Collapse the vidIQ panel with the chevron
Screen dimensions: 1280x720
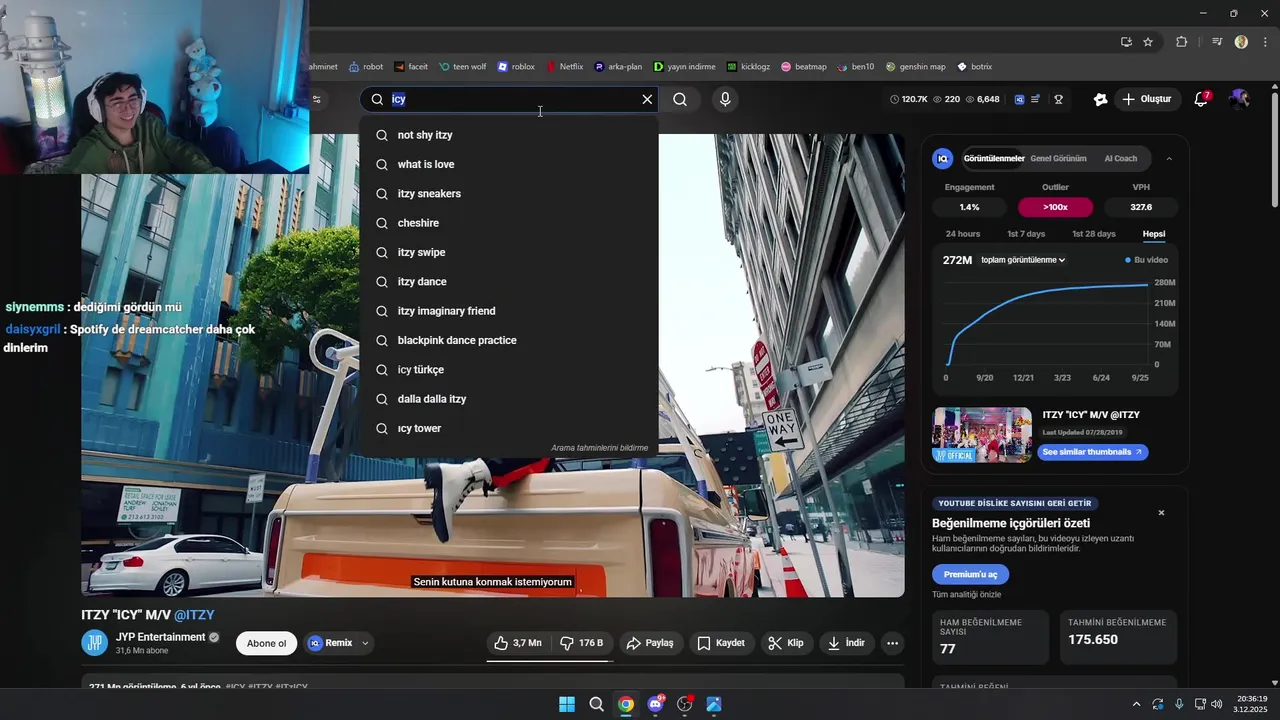(1169, 158)
